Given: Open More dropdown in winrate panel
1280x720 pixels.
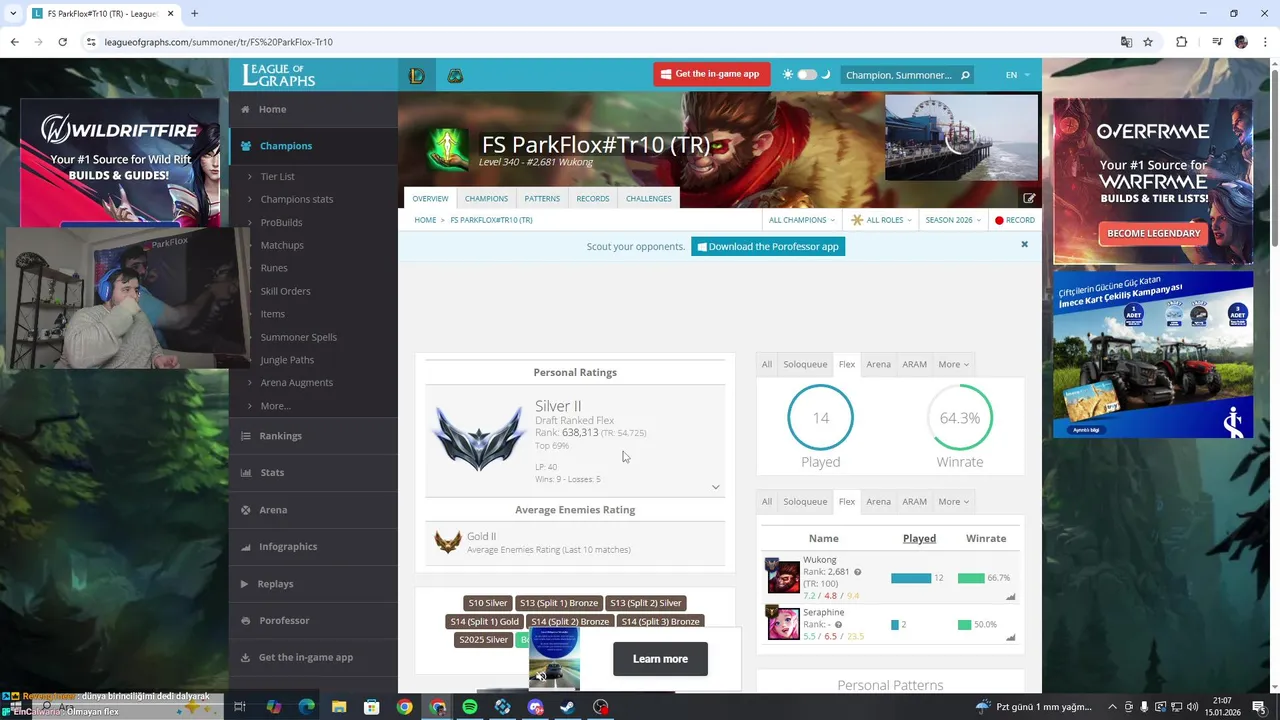Looking at the screenshot, I should [953, 364].
